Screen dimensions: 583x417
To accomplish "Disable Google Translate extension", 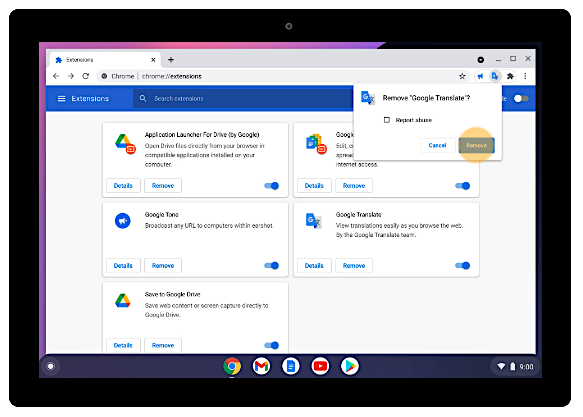I will pyautogui.click(x=463, y=266).
